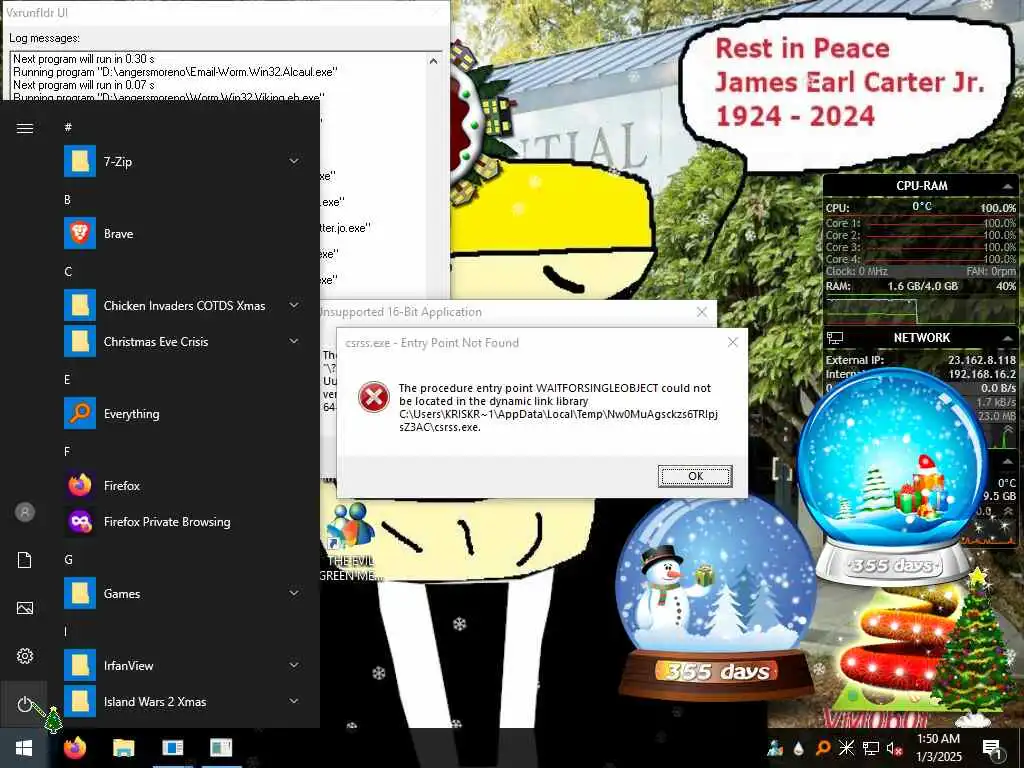Open the Games folder in Start menu

point(183,593)
